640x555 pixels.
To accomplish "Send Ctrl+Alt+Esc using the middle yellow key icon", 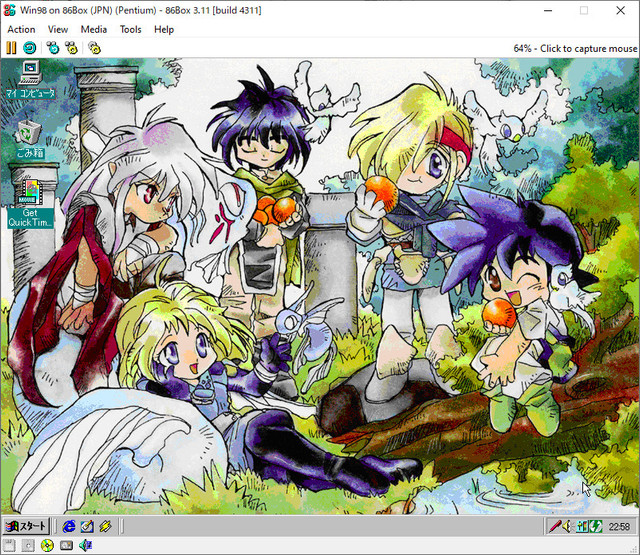I will tap(71, 48).
